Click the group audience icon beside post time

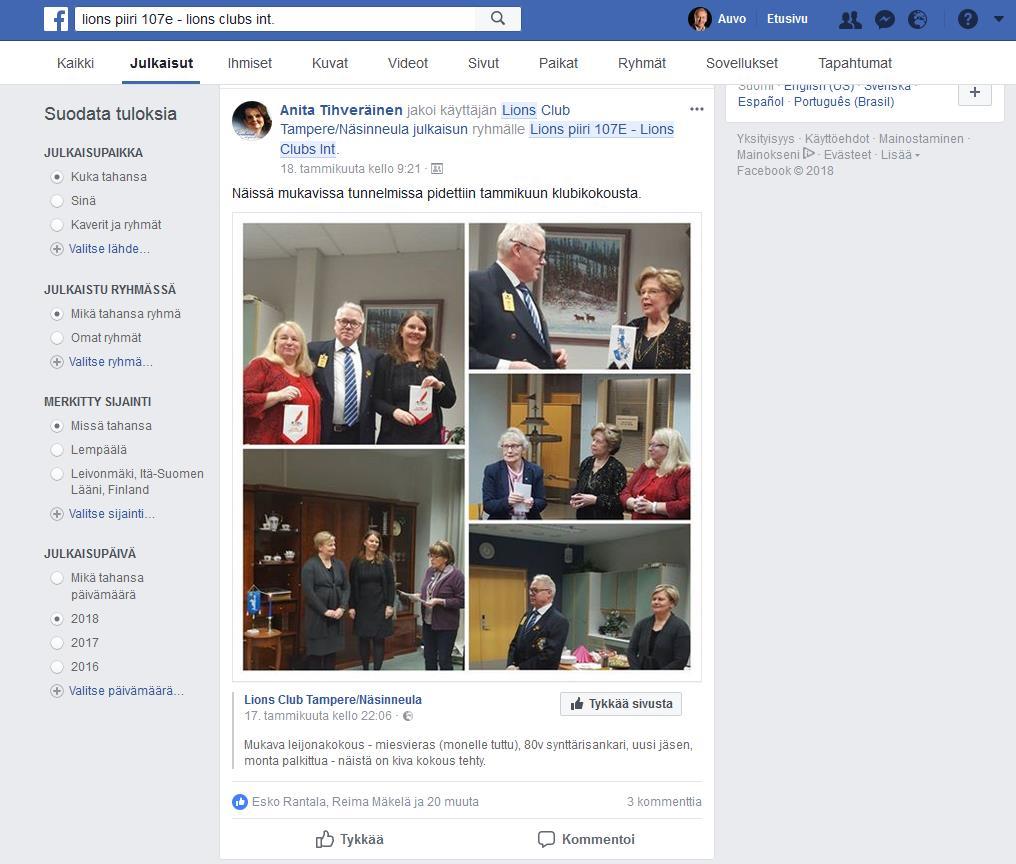coord(437,169)
